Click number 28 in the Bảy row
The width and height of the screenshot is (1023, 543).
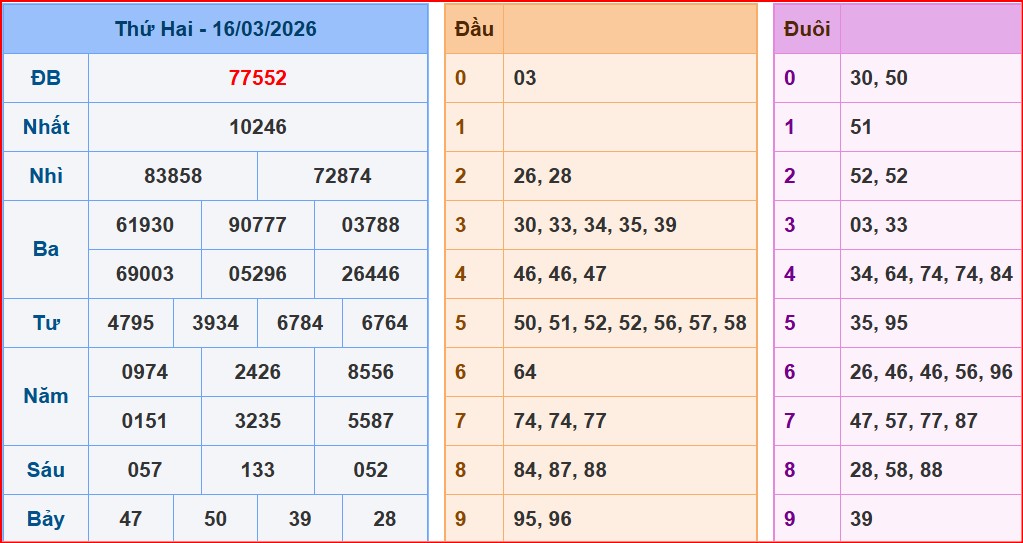tap(385, 519)
